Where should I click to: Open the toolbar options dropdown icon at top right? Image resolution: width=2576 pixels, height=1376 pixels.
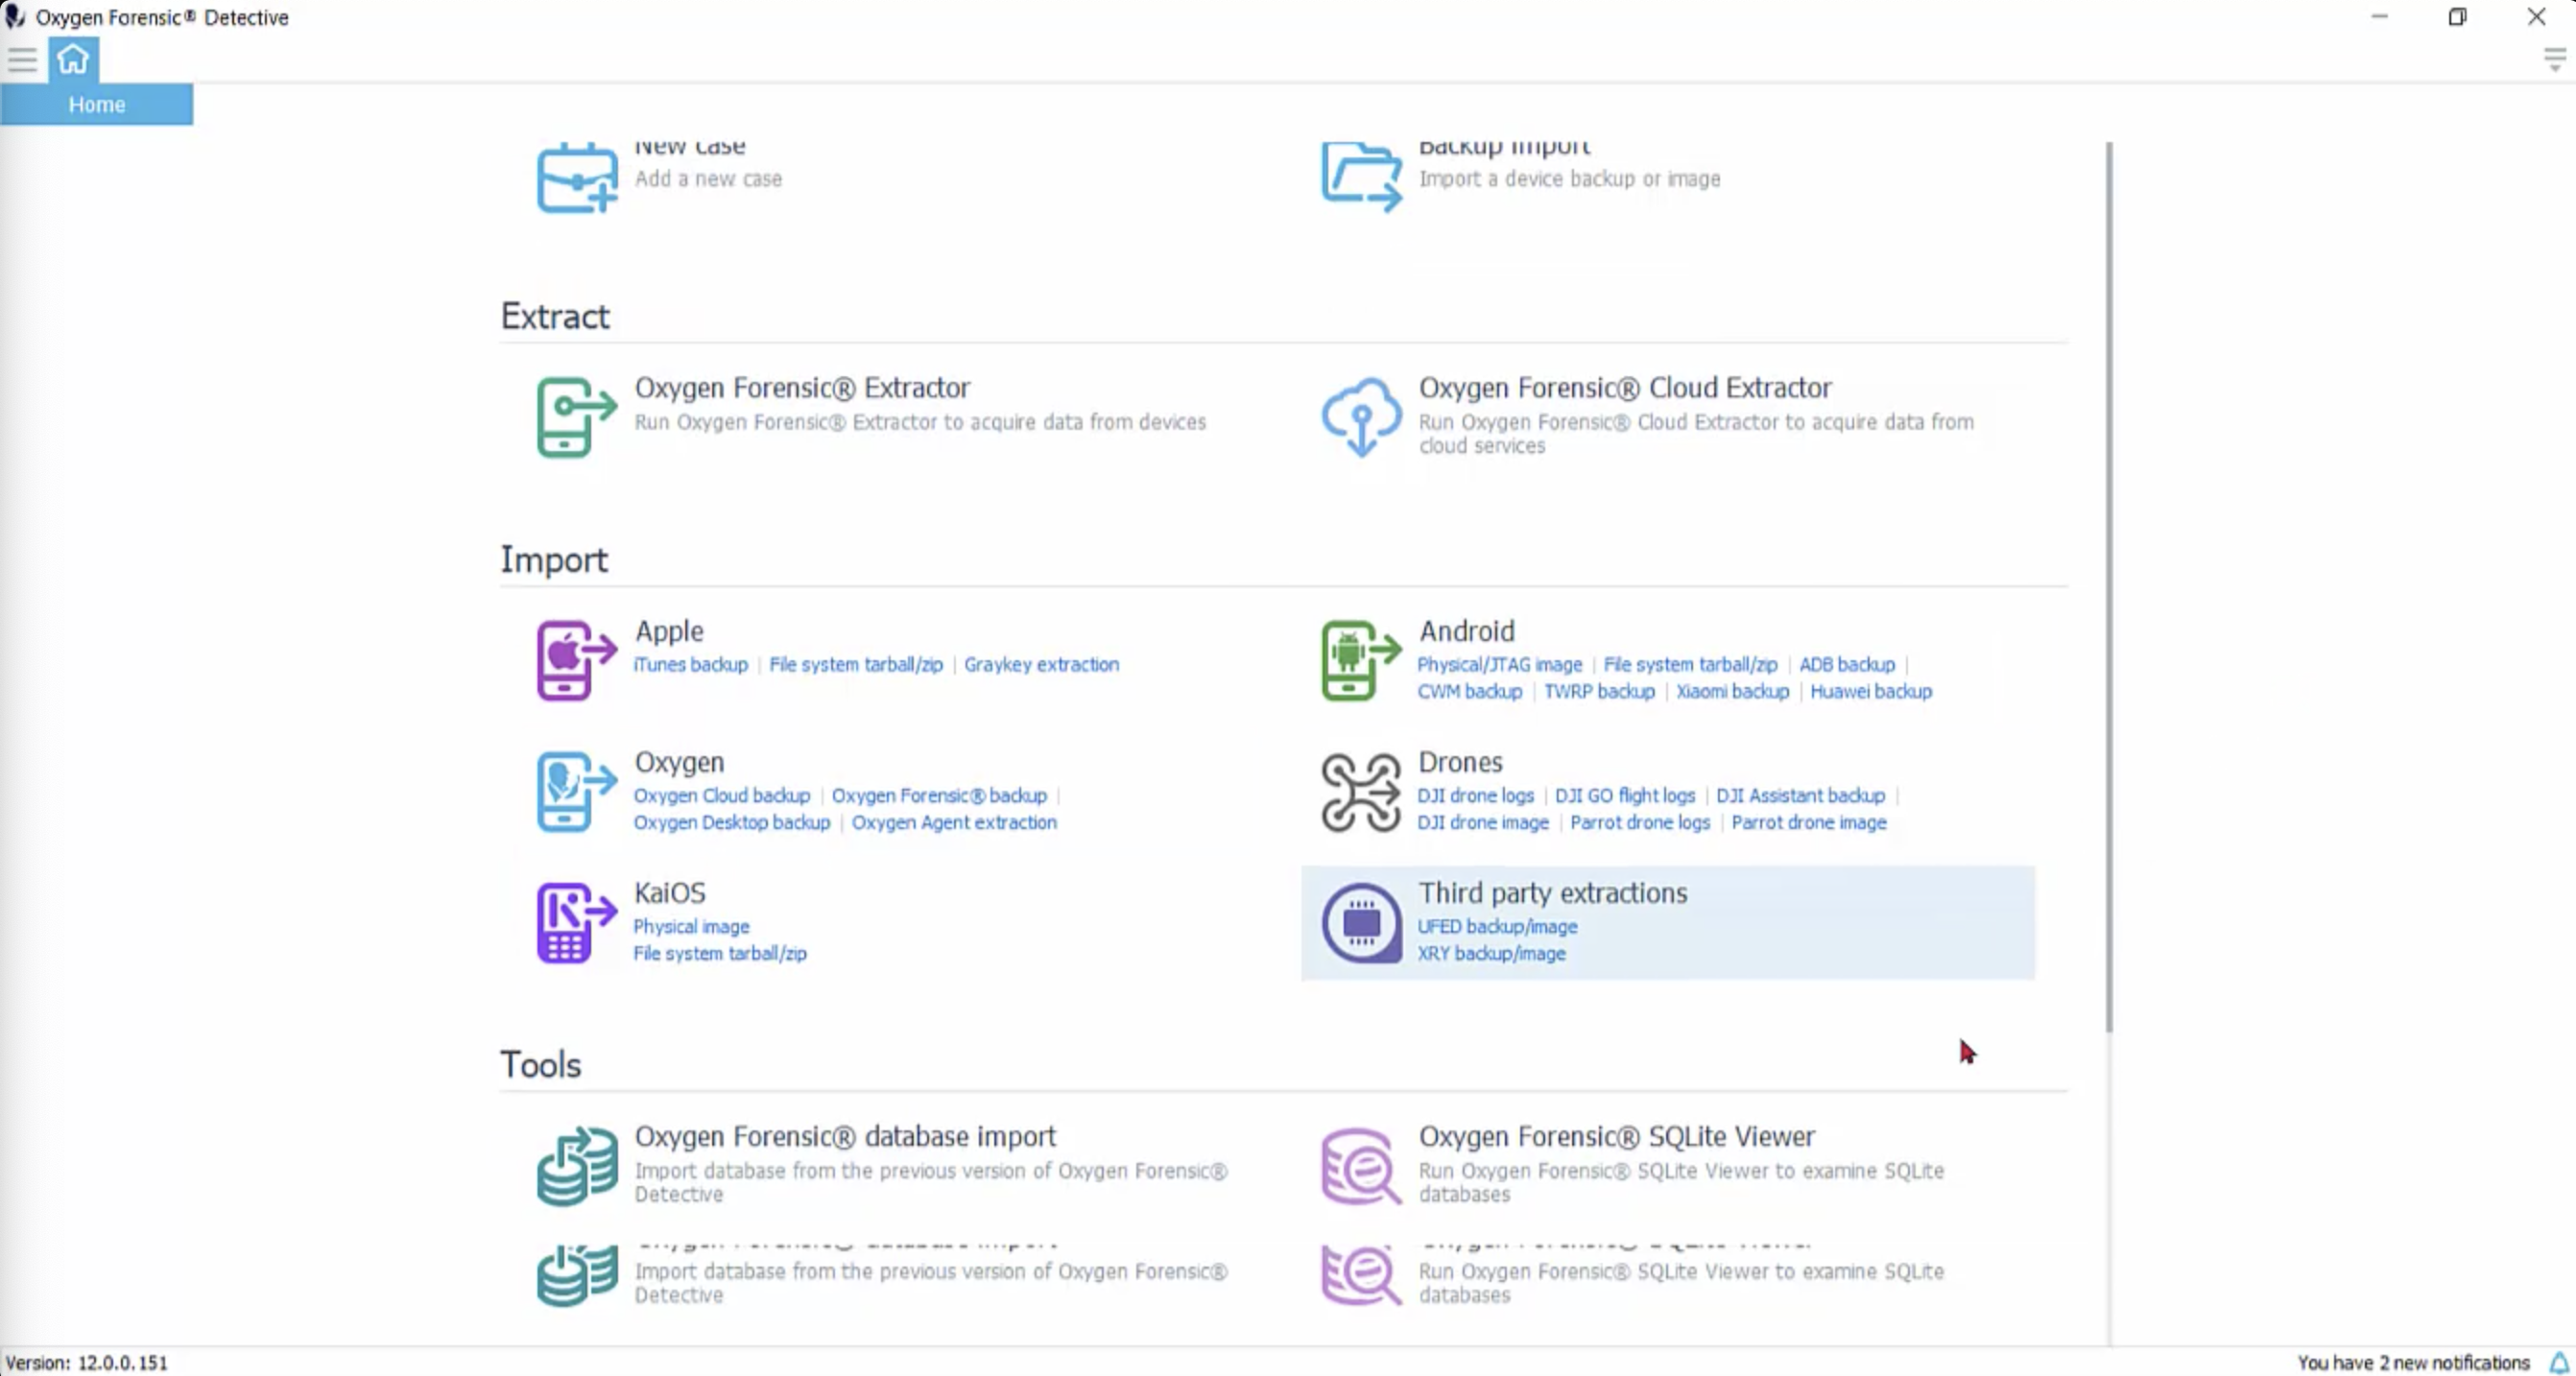pos(2554,60)
